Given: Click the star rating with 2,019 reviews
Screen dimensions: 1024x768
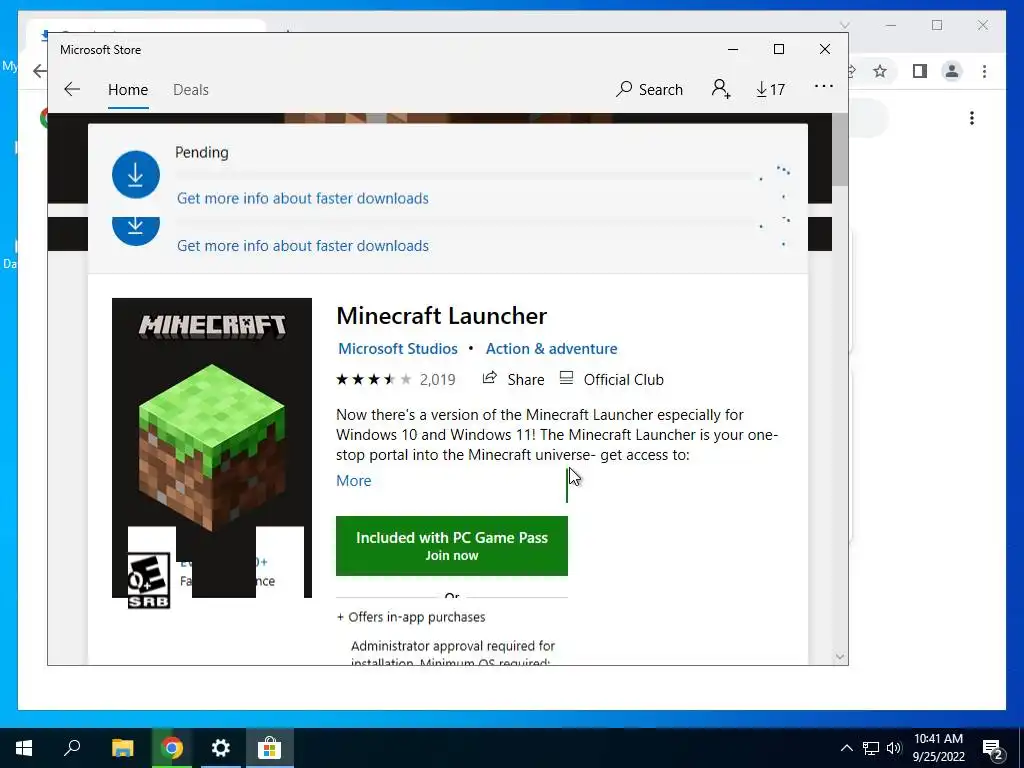Looking at the screenshot, I should (396, 379).
